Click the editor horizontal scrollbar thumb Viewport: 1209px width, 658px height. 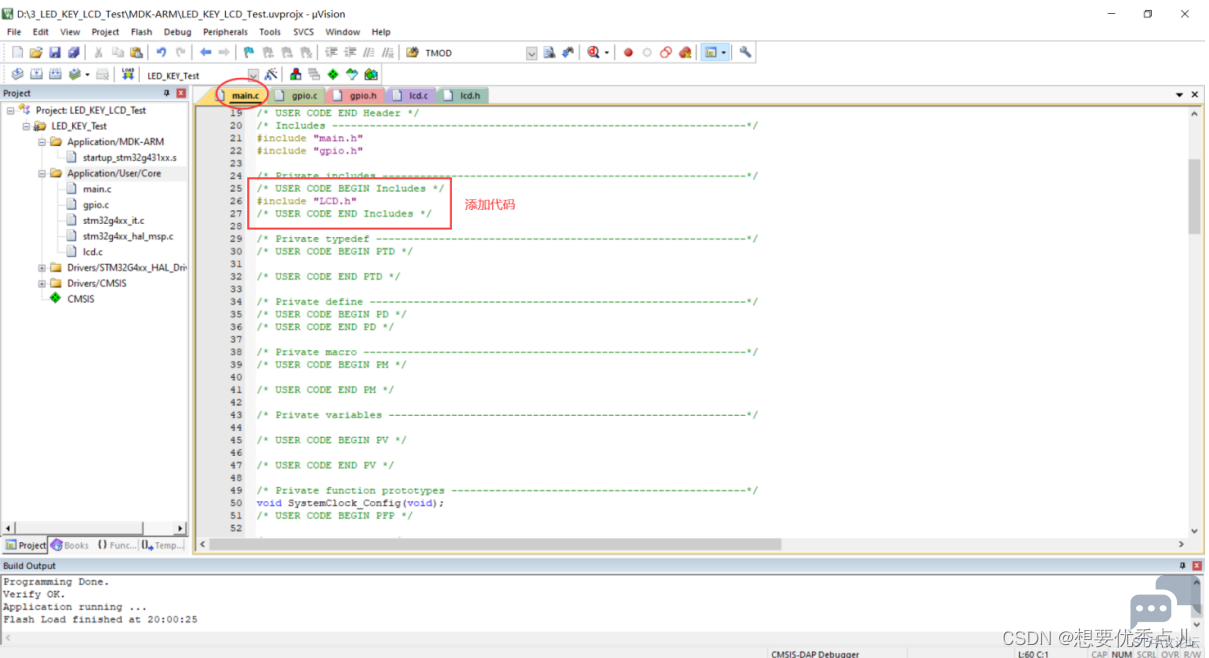(496, 545)
